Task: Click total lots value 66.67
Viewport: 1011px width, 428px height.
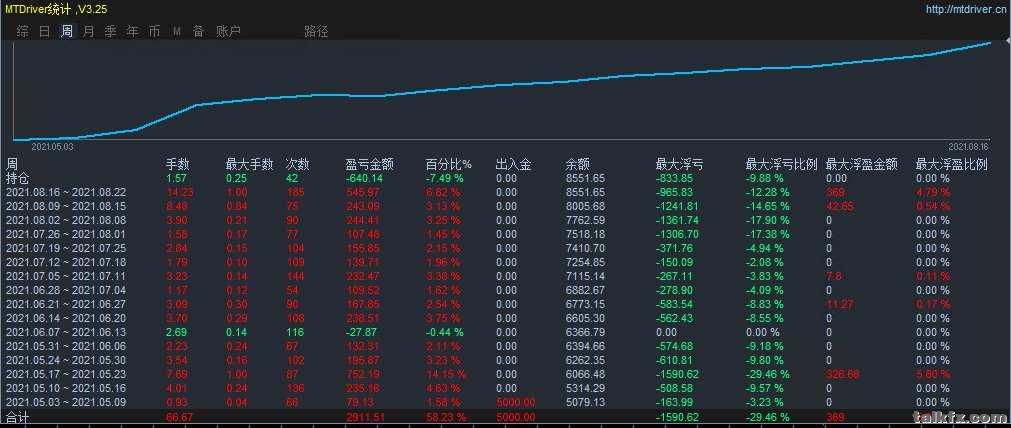Action: (x=180, y=417)
